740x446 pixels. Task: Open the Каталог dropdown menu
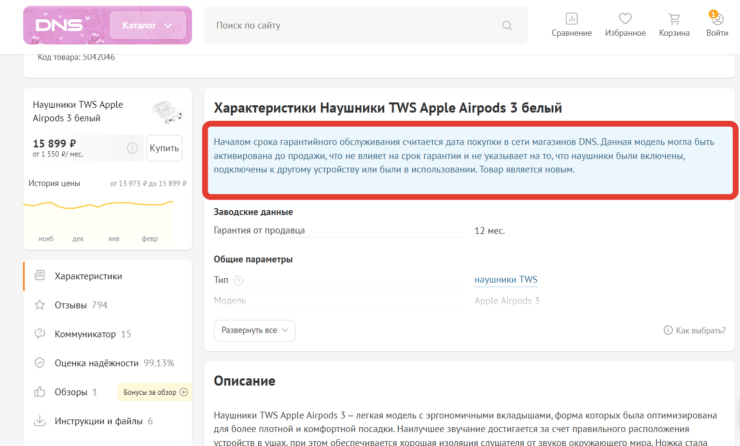pyautogui.click(x=148, y=25)
